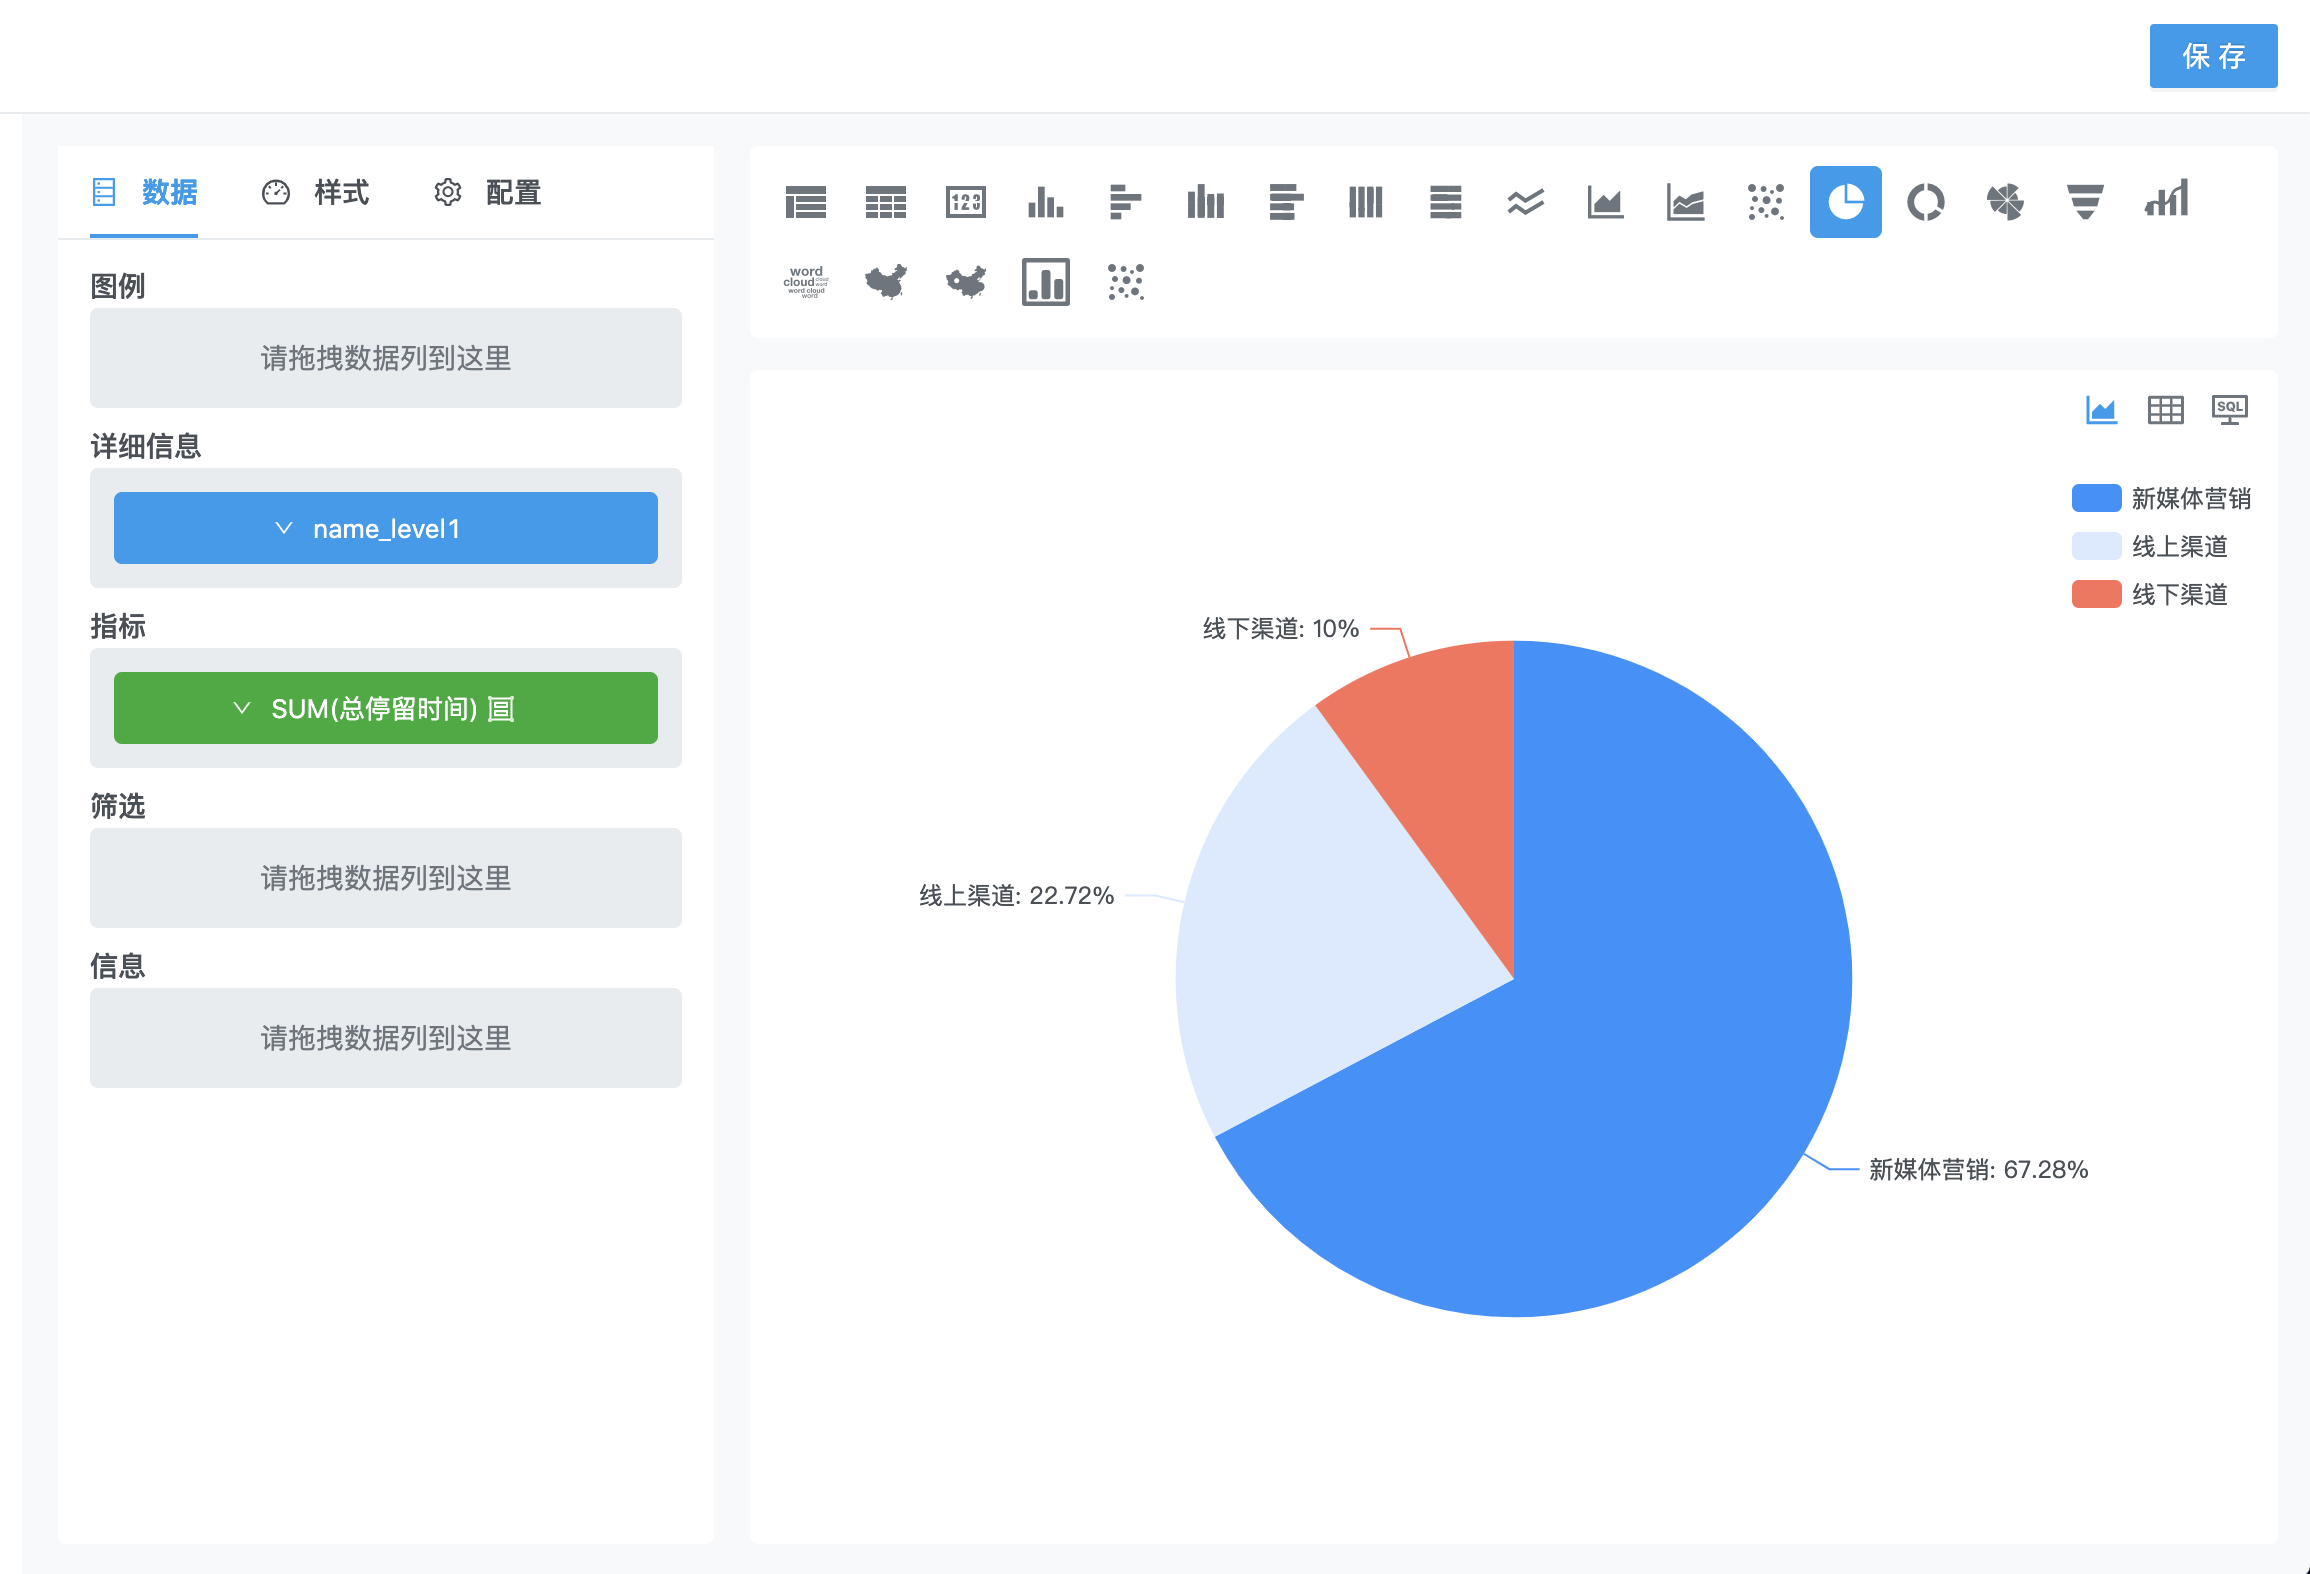Viewport: 2310px width, 1574px height.
Task: Select the percentage horizontal bar chart type
Action: (x=1445, y=202)
